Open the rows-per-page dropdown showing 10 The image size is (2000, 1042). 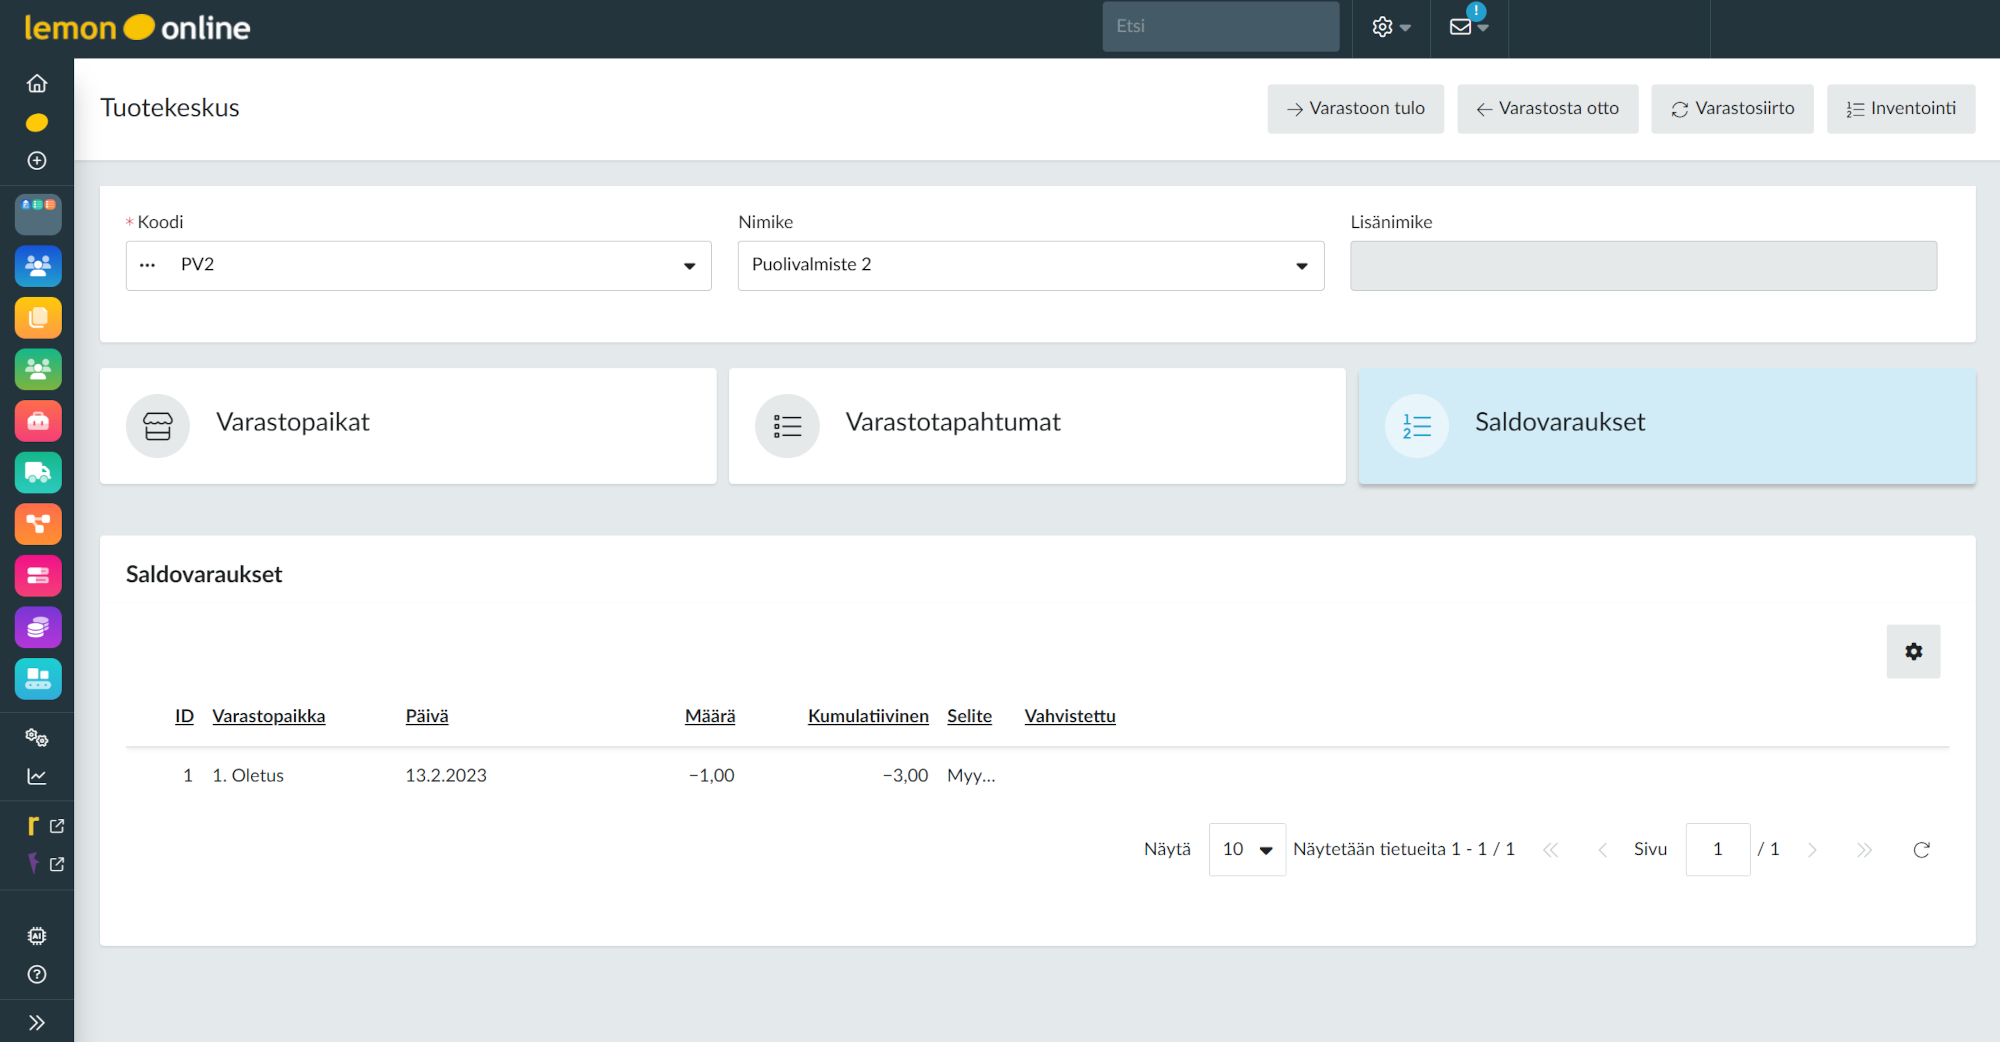coord(1247,850)
